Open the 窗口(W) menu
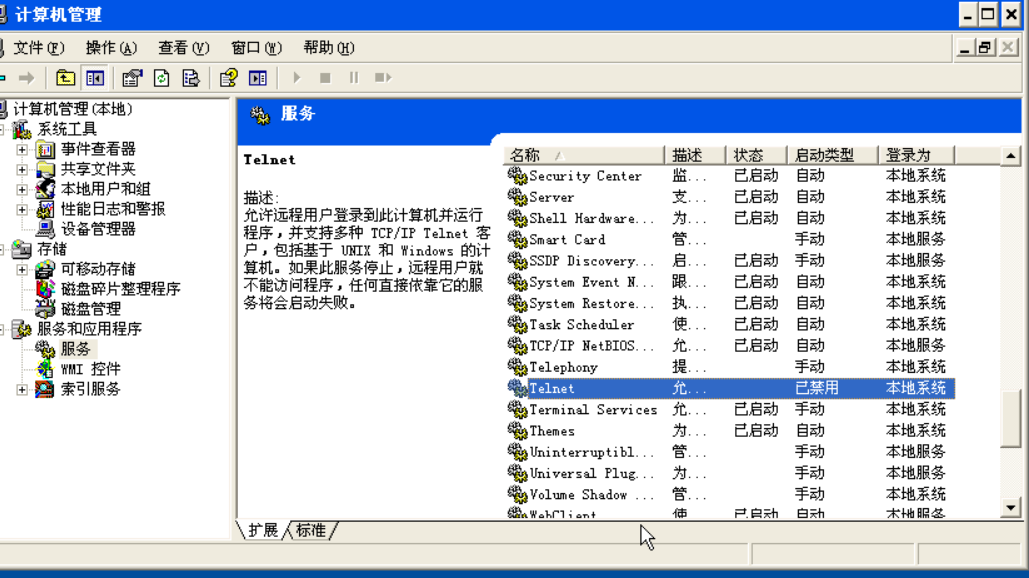Screen dimensions: 1029x578 point(256,48)
